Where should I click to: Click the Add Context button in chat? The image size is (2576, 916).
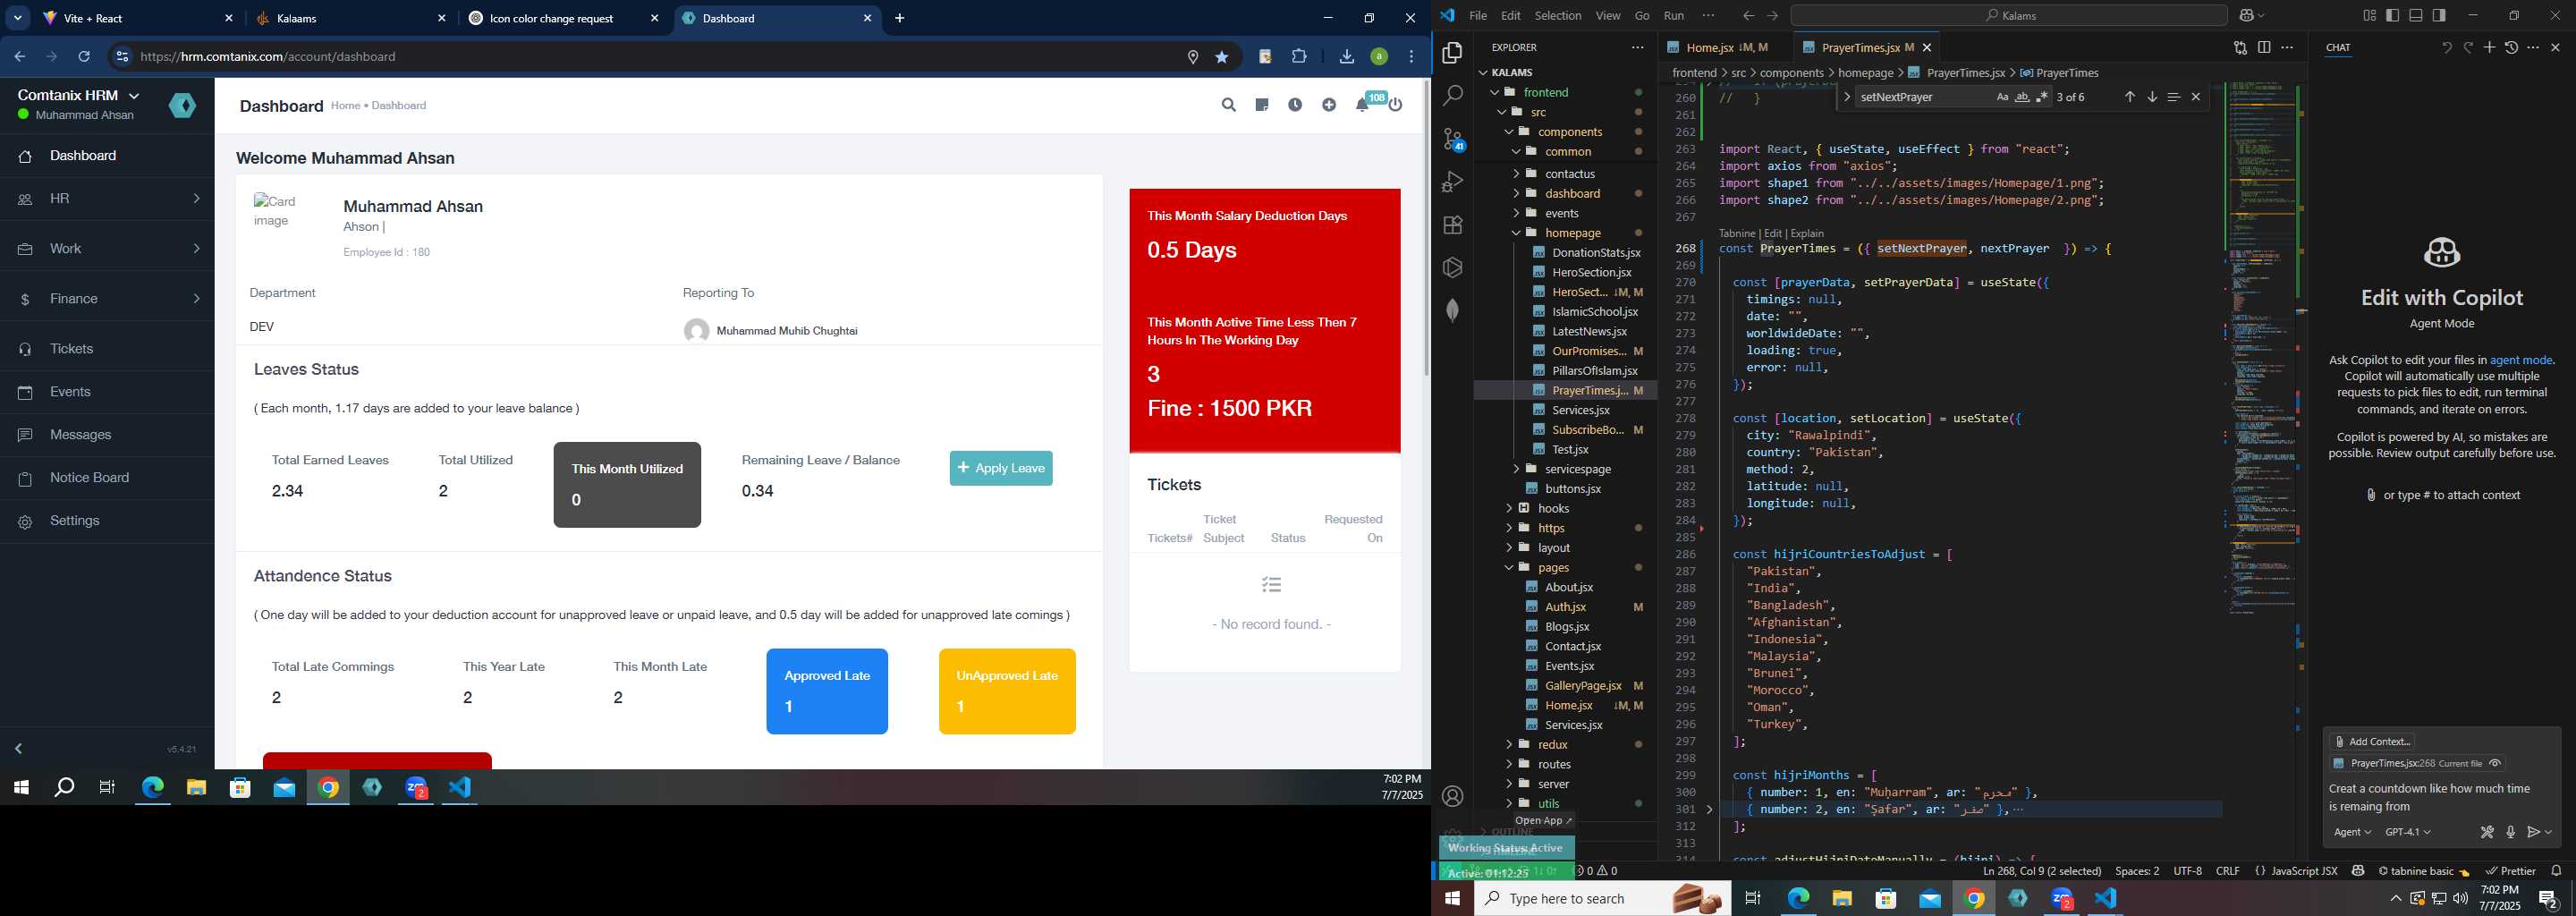tap(2372, 741)
